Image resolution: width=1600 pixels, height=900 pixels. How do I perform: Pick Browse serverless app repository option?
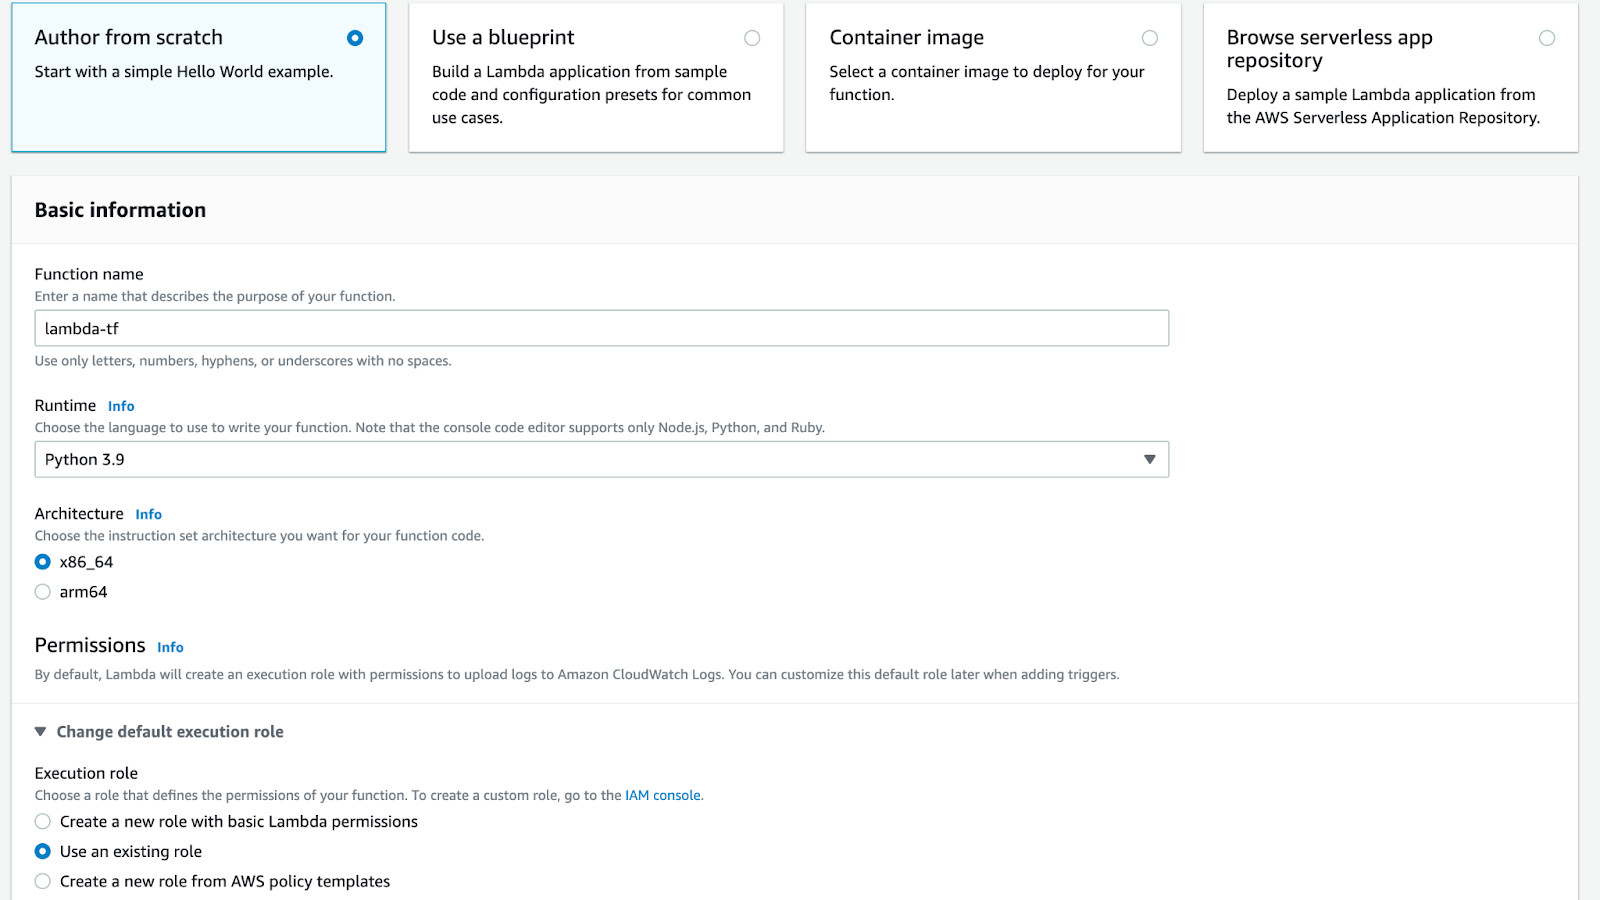(x=1547, y=38)
